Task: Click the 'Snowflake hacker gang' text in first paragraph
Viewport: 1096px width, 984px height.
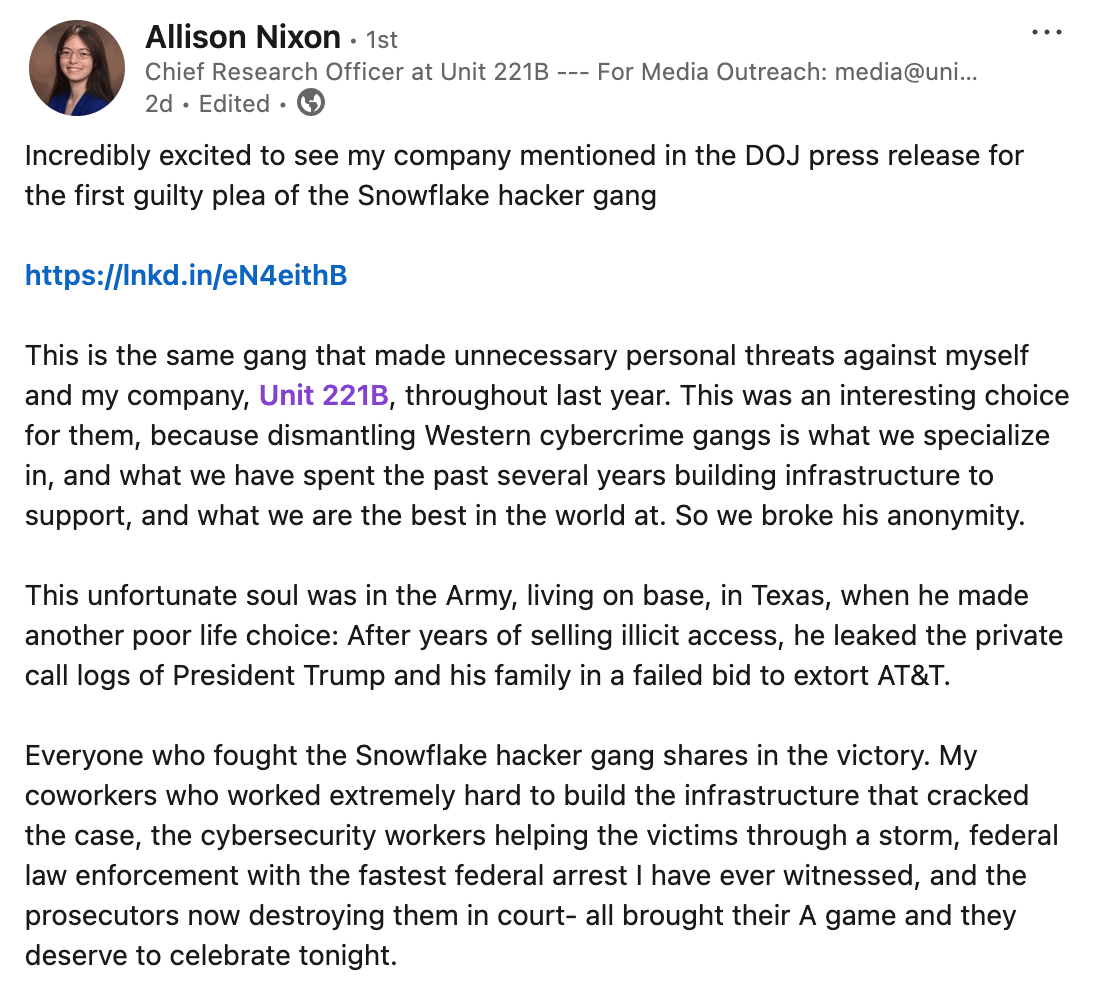Action: (x=507, y=196)
